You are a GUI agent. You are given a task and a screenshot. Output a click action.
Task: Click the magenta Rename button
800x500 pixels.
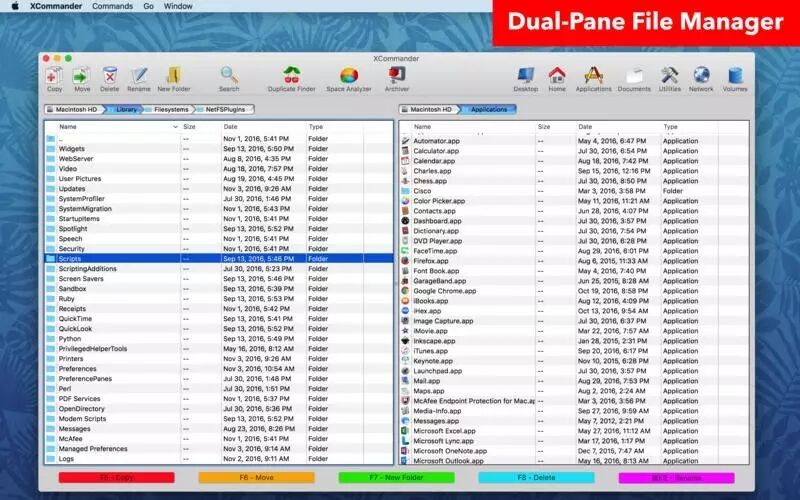coord(677,478)
